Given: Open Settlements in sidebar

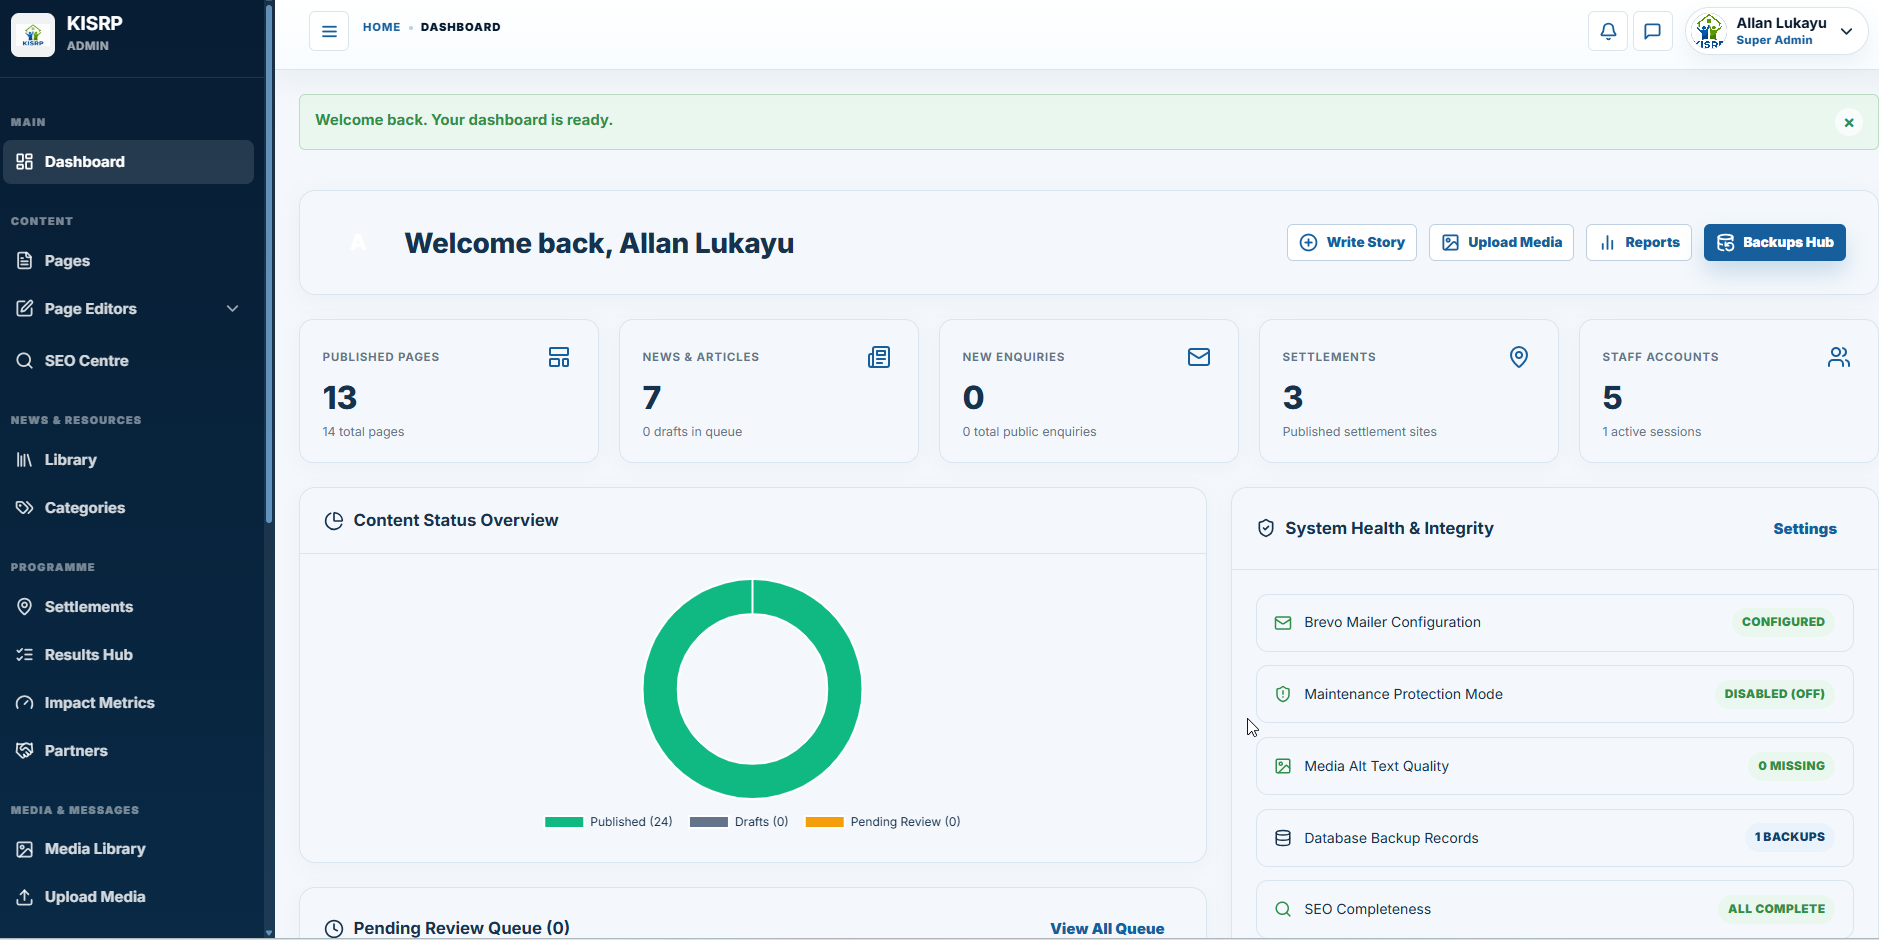Looking at the screenshot, I should click(128, 607).
